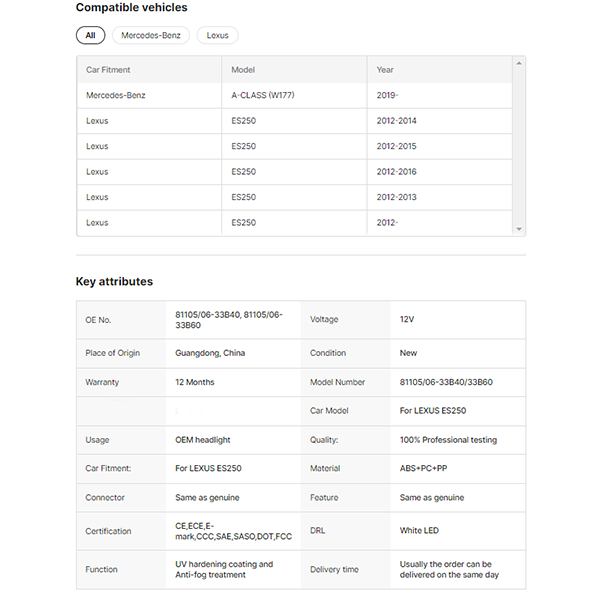The height and width of the screenshot is (600, 600).
Task: Click the Key attributes heading
Action: (114, 282)
